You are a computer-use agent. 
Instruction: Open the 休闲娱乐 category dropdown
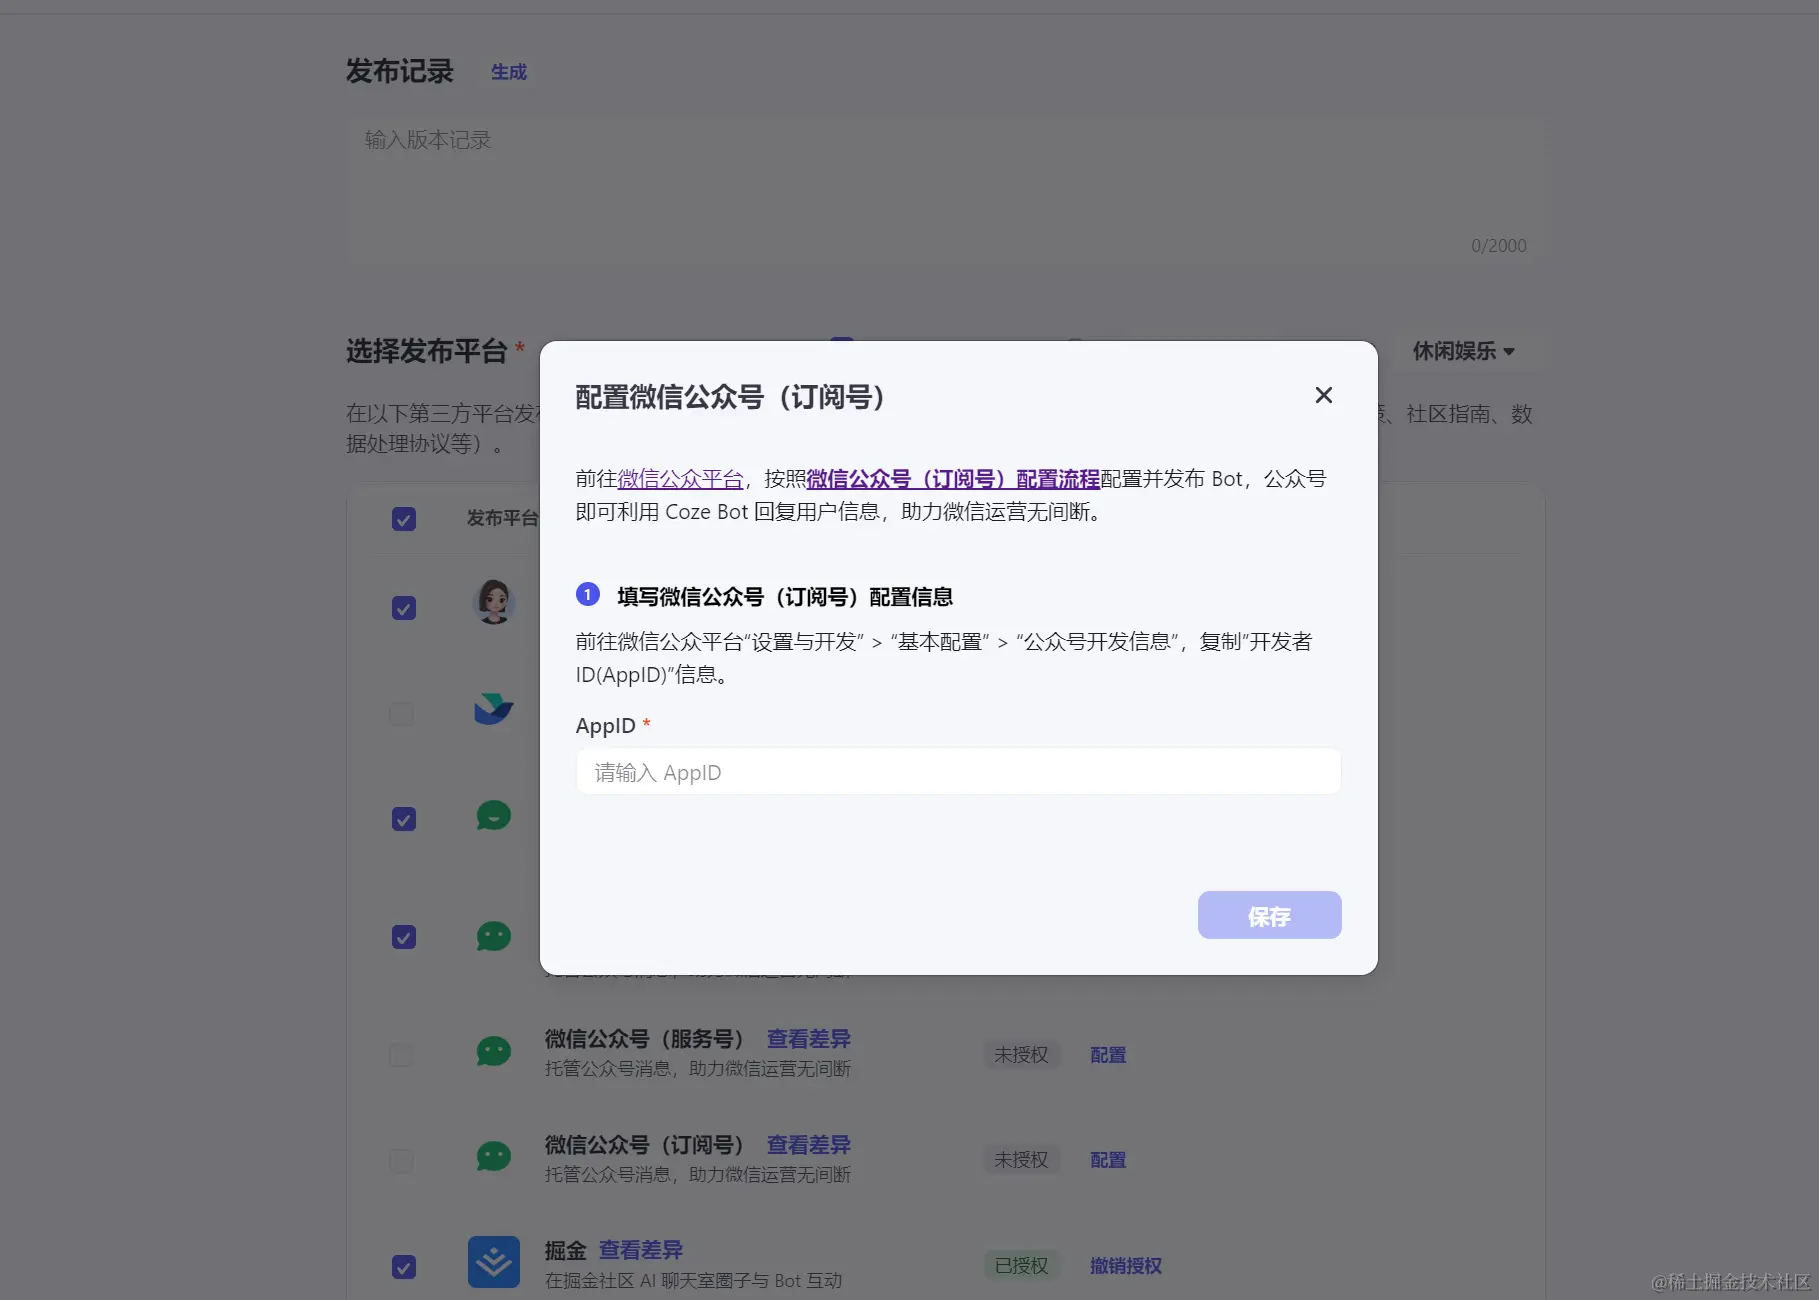1463,351
